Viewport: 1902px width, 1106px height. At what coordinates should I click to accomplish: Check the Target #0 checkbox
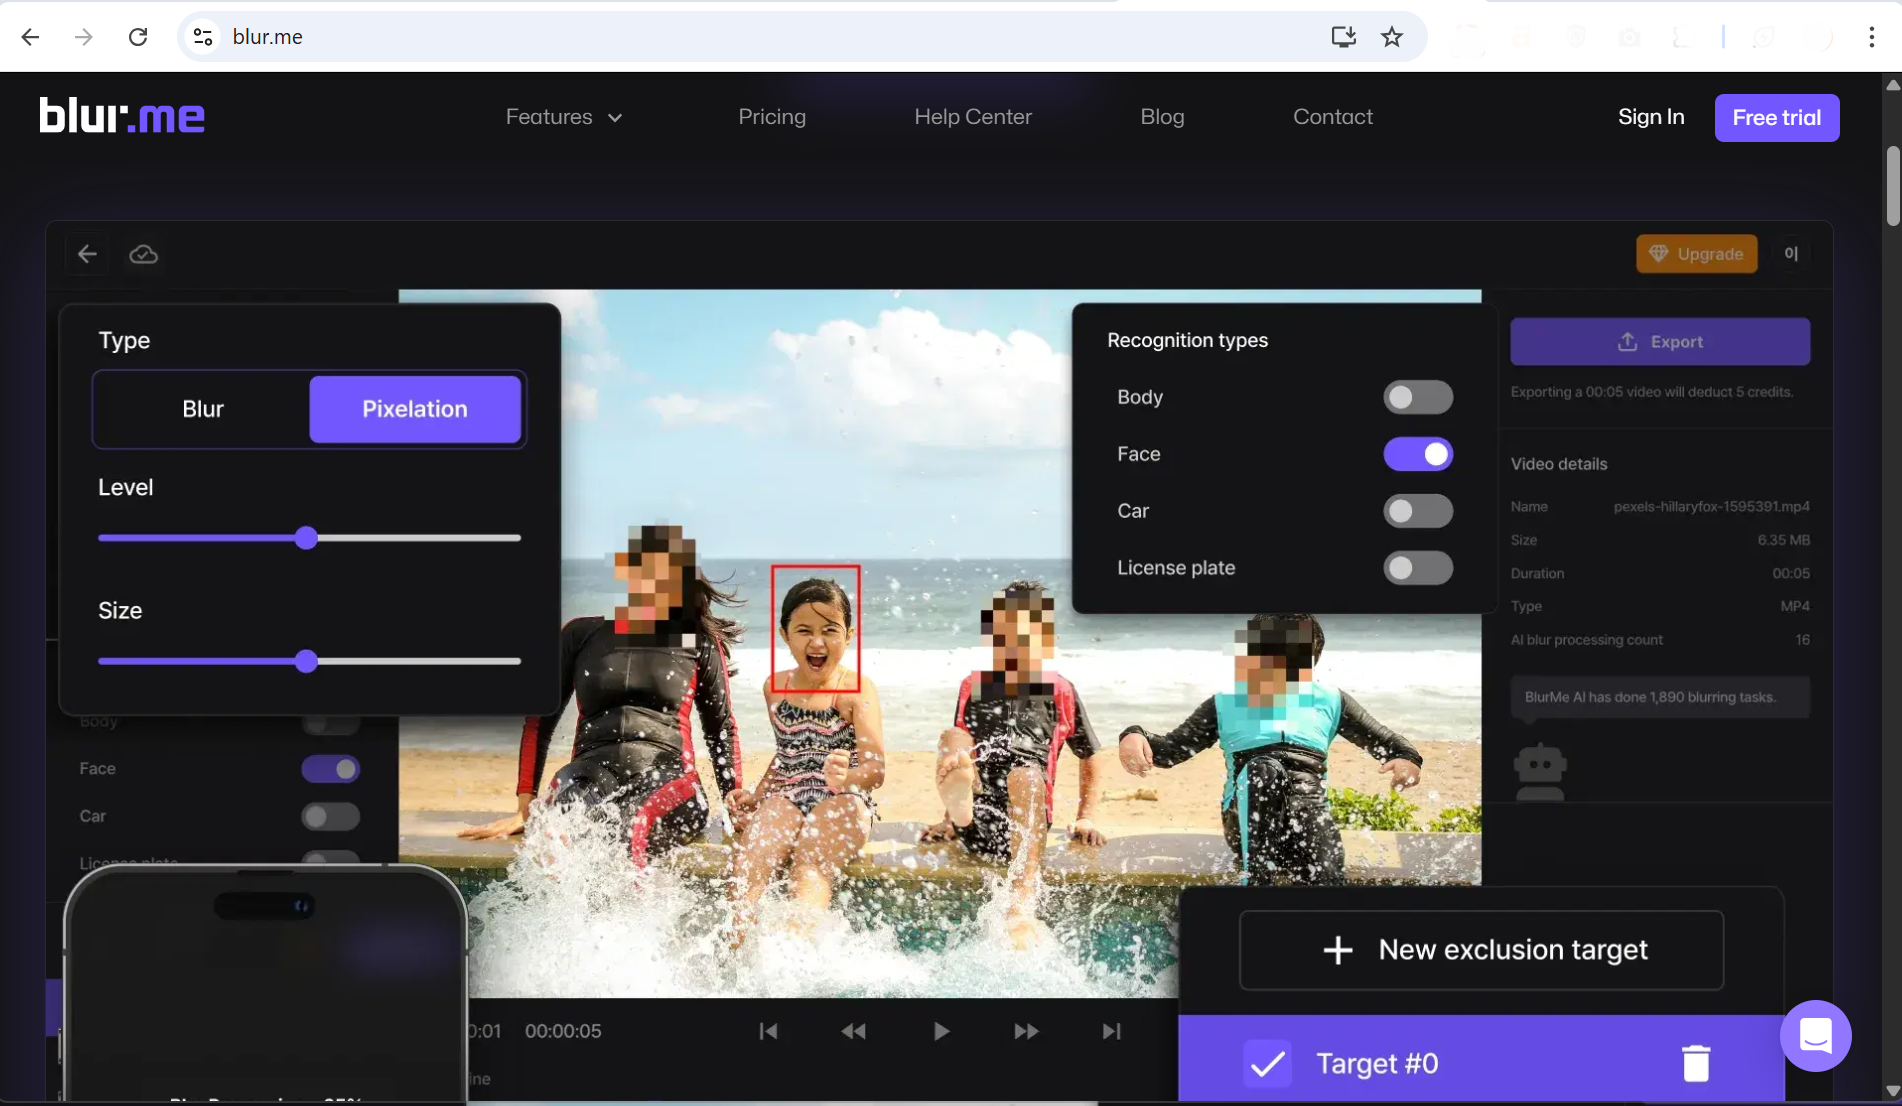[1267, 1063]
